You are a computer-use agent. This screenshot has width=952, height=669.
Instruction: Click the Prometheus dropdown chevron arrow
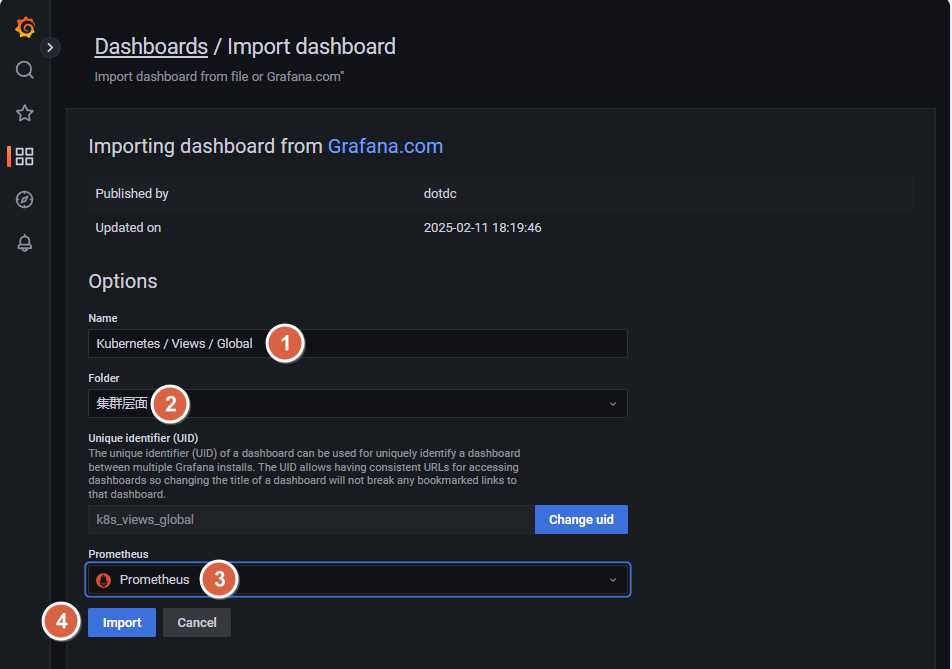(613, 580)
